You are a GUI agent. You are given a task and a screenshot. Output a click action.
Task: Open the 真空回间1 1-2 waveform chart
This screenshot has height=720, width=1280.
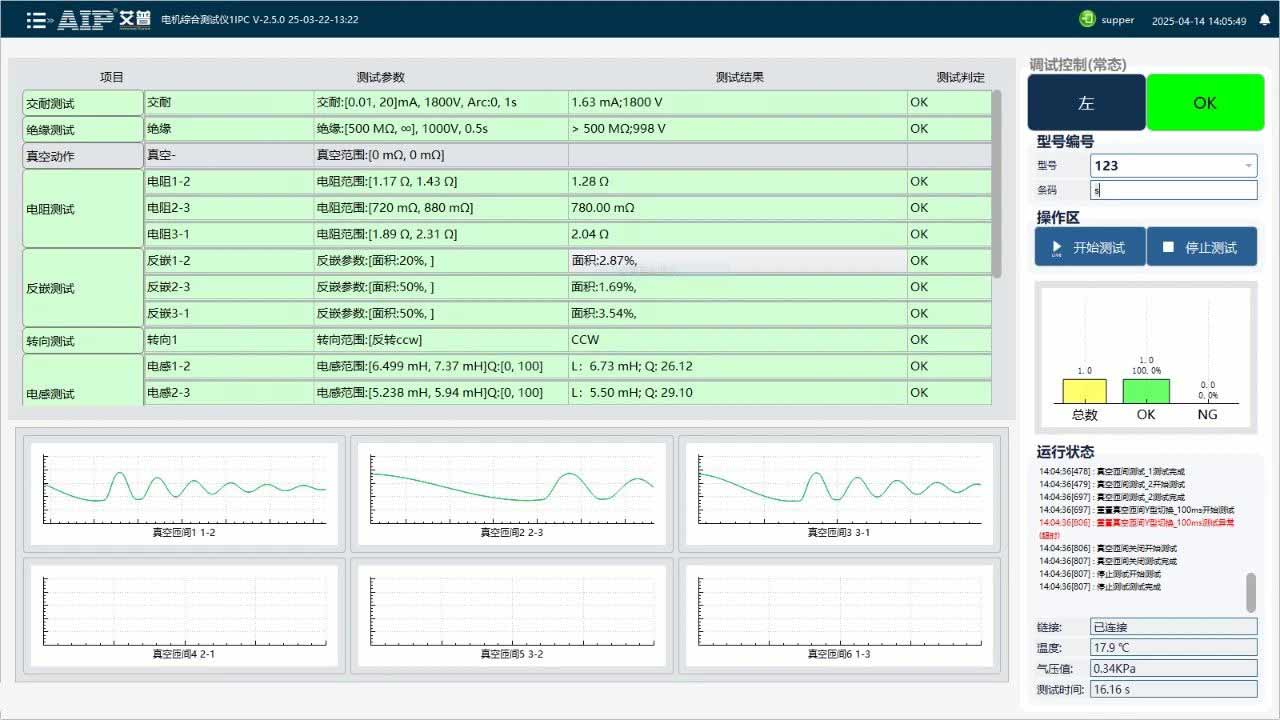183,492
